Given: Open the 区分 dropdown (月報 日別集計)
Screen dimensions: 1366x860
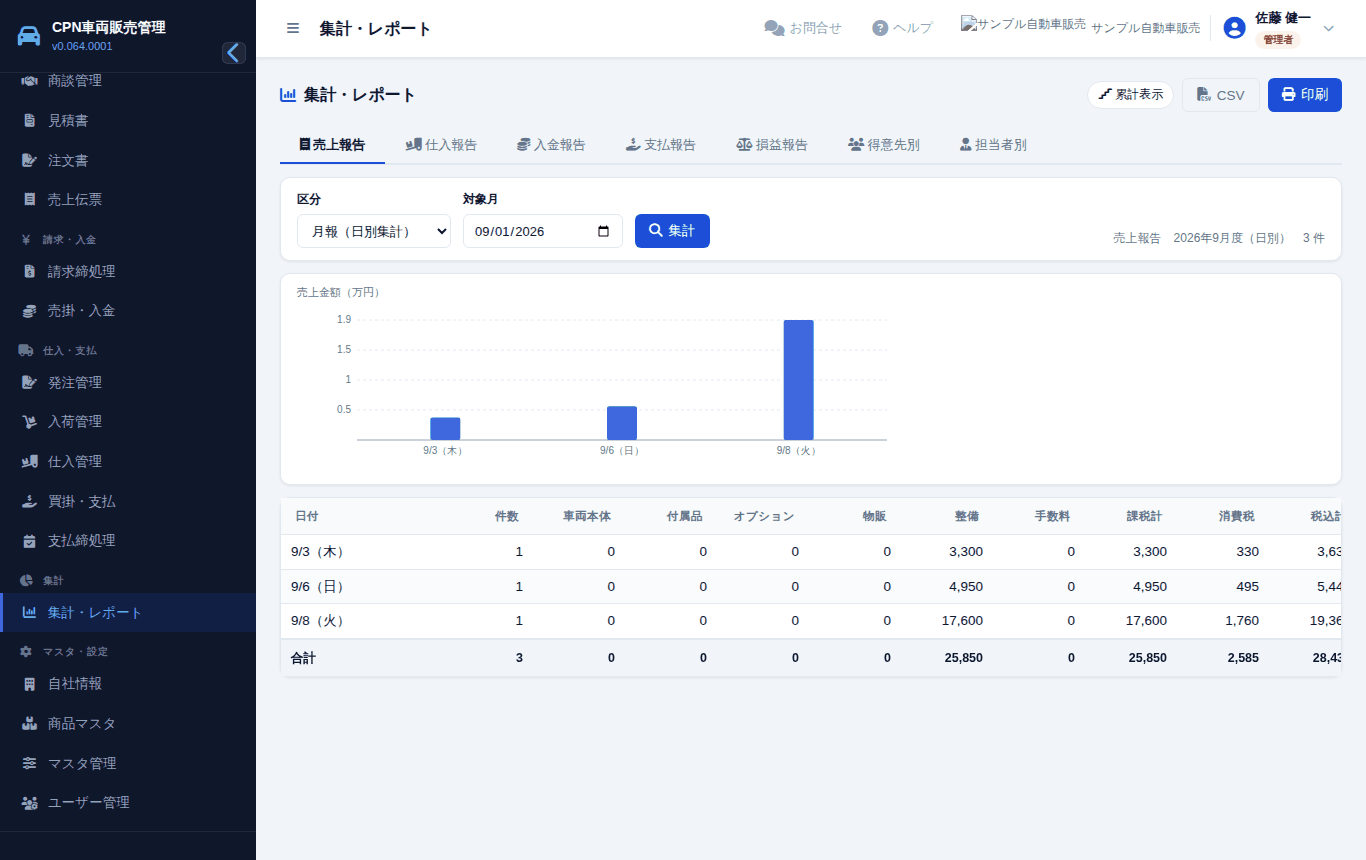Looking at the screenshot, I should 374,231.
